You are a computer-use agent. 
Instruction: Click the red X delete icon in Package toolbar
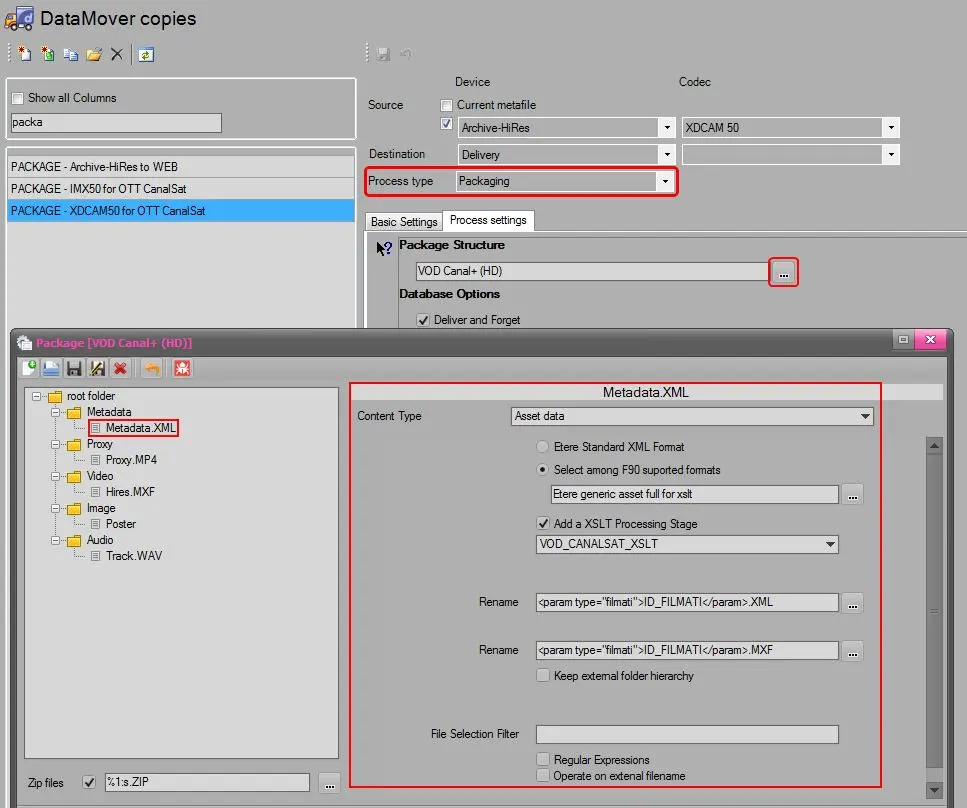tap(120, 368)
